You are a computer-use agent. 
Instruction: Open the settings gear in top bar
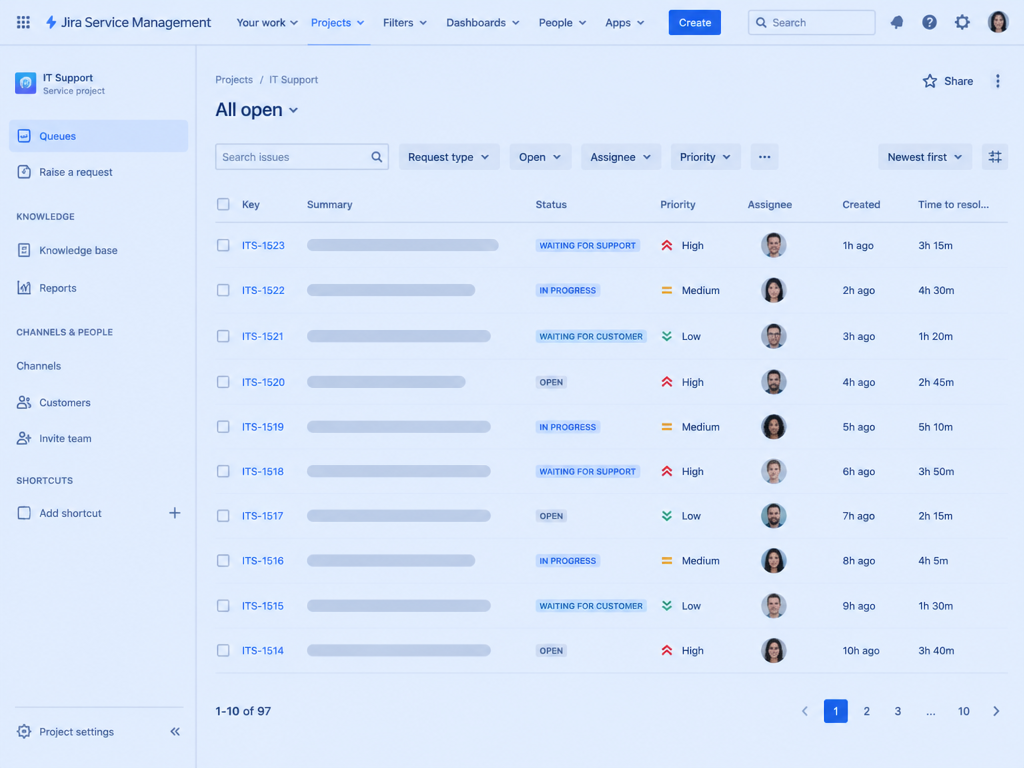tap(962, 22)
